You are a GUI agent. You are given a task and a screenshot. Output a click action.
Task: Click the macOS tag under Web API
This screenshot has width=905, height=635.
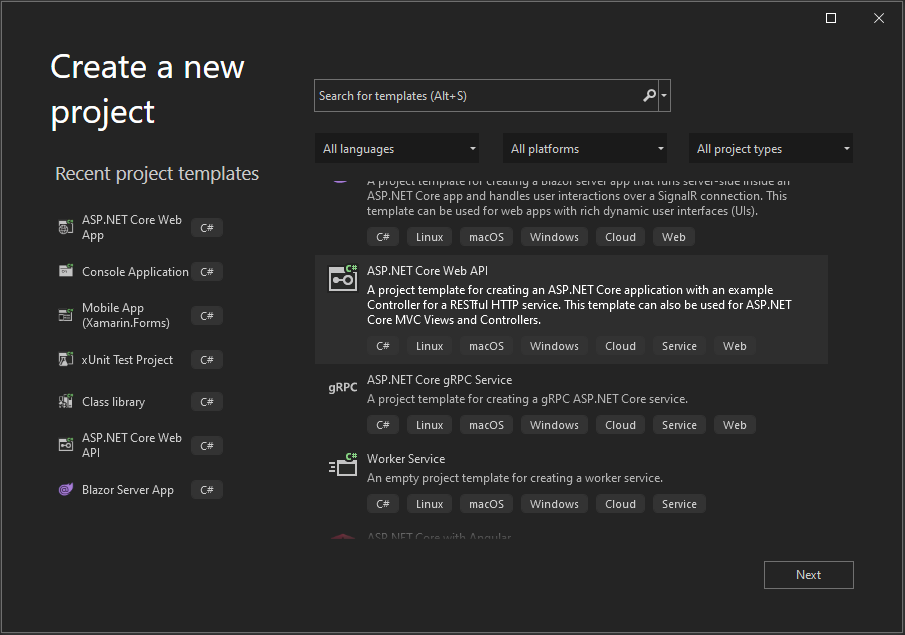click(x=487, y=346)
